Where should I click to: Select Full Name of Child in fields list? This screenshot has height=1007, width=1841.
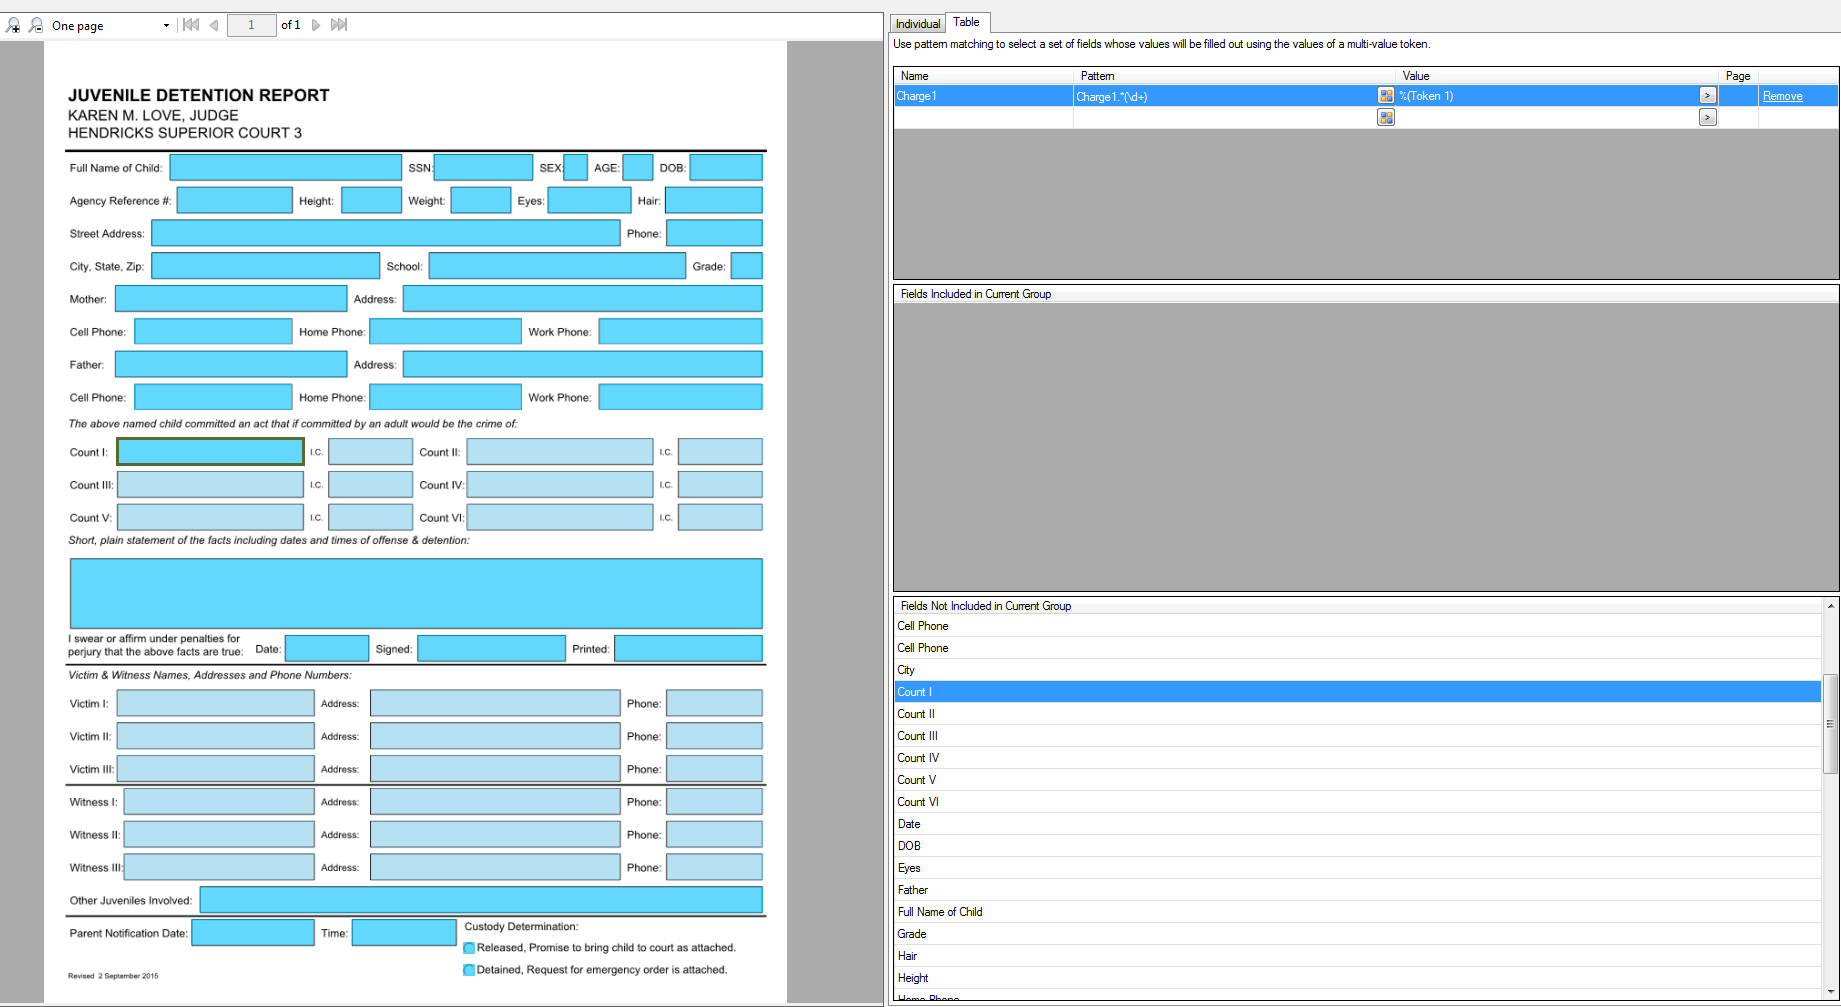coord(940,912)
